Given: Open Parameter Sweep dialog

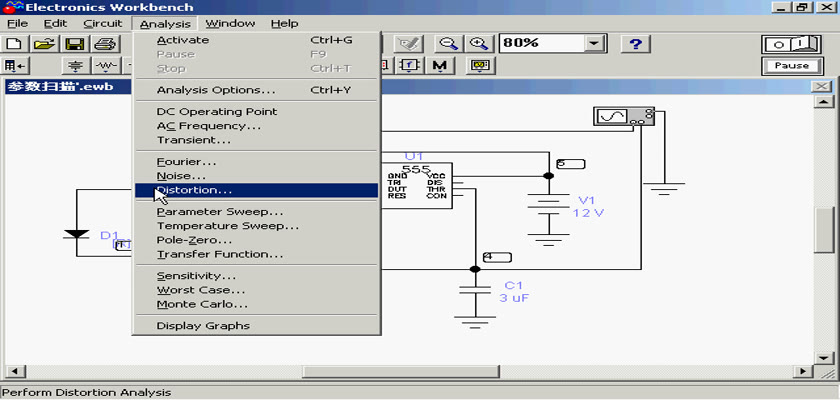Looking at the screenshot, I should click(x=256, y=212).
